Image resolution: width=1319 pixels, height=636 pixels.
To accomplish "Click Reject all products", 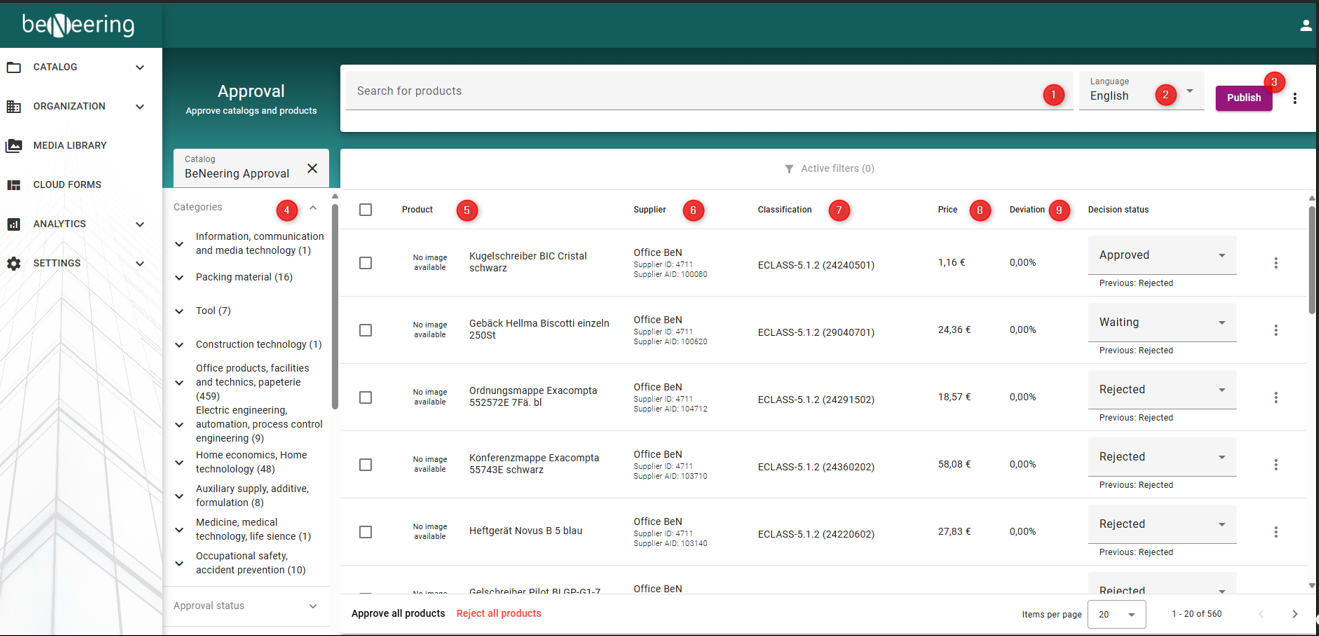I will [498, 614].
